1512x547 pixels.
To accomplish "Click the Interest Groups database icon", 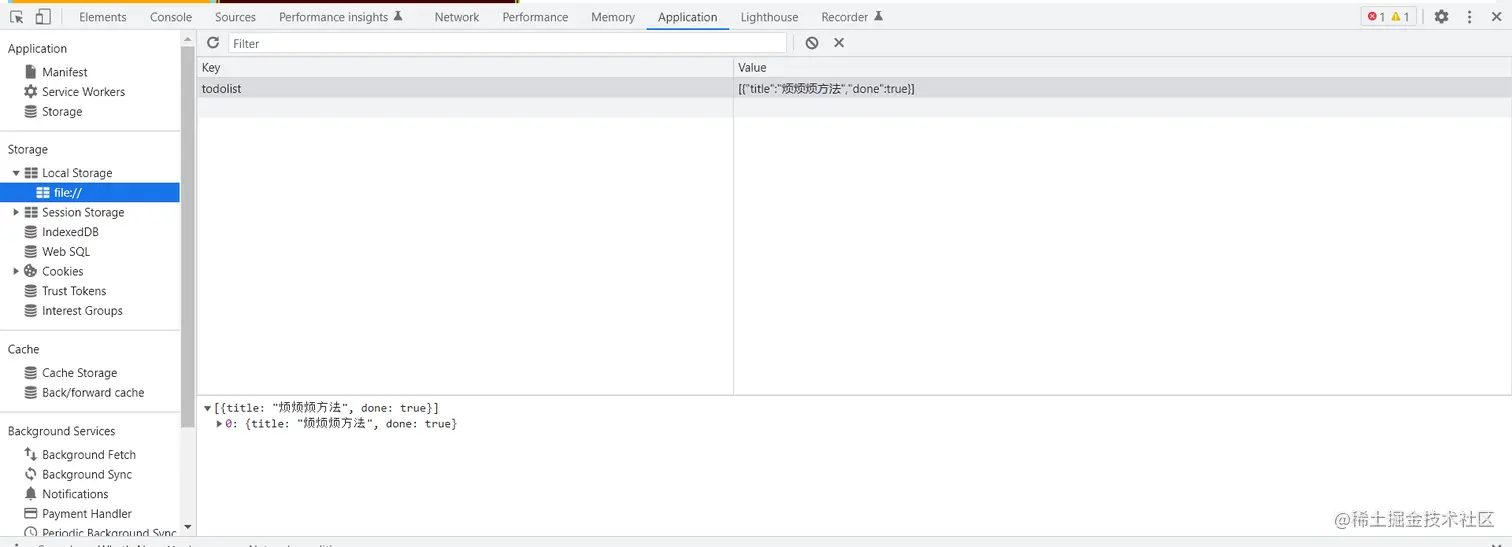I will (31, 311).
